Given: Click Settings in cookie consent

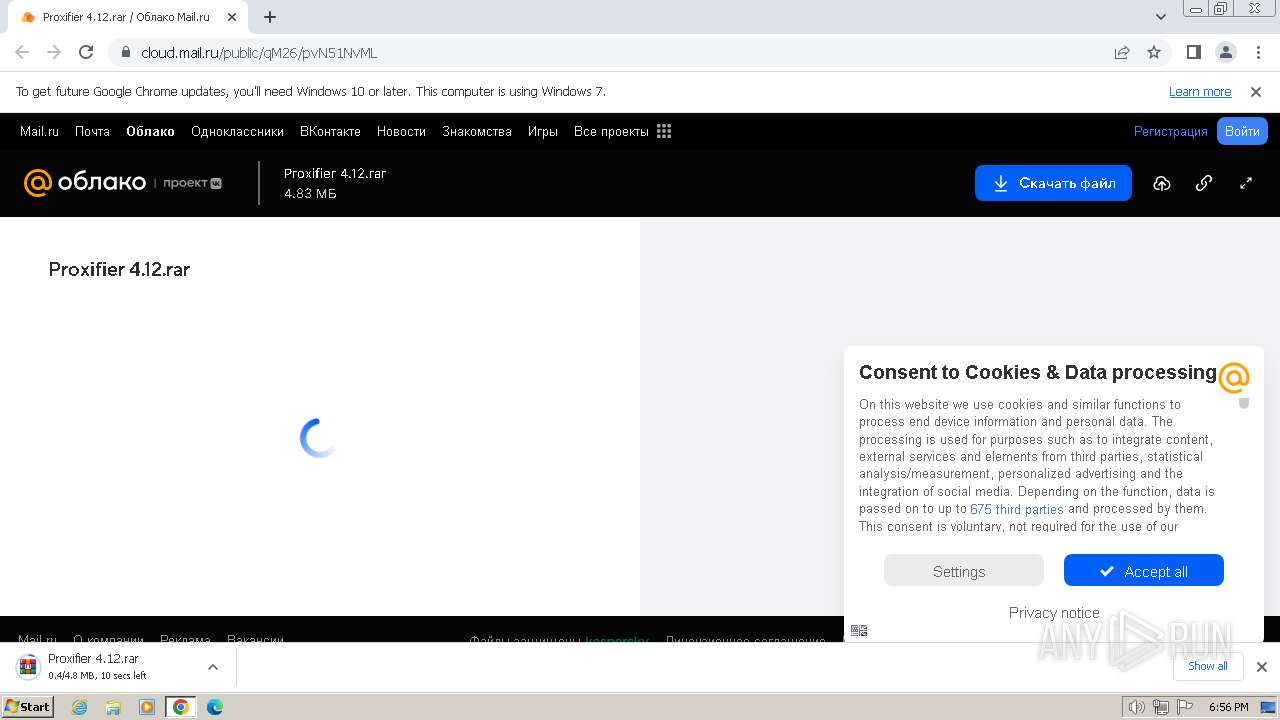Looking at the screenshot, I should tap(964, 571).
